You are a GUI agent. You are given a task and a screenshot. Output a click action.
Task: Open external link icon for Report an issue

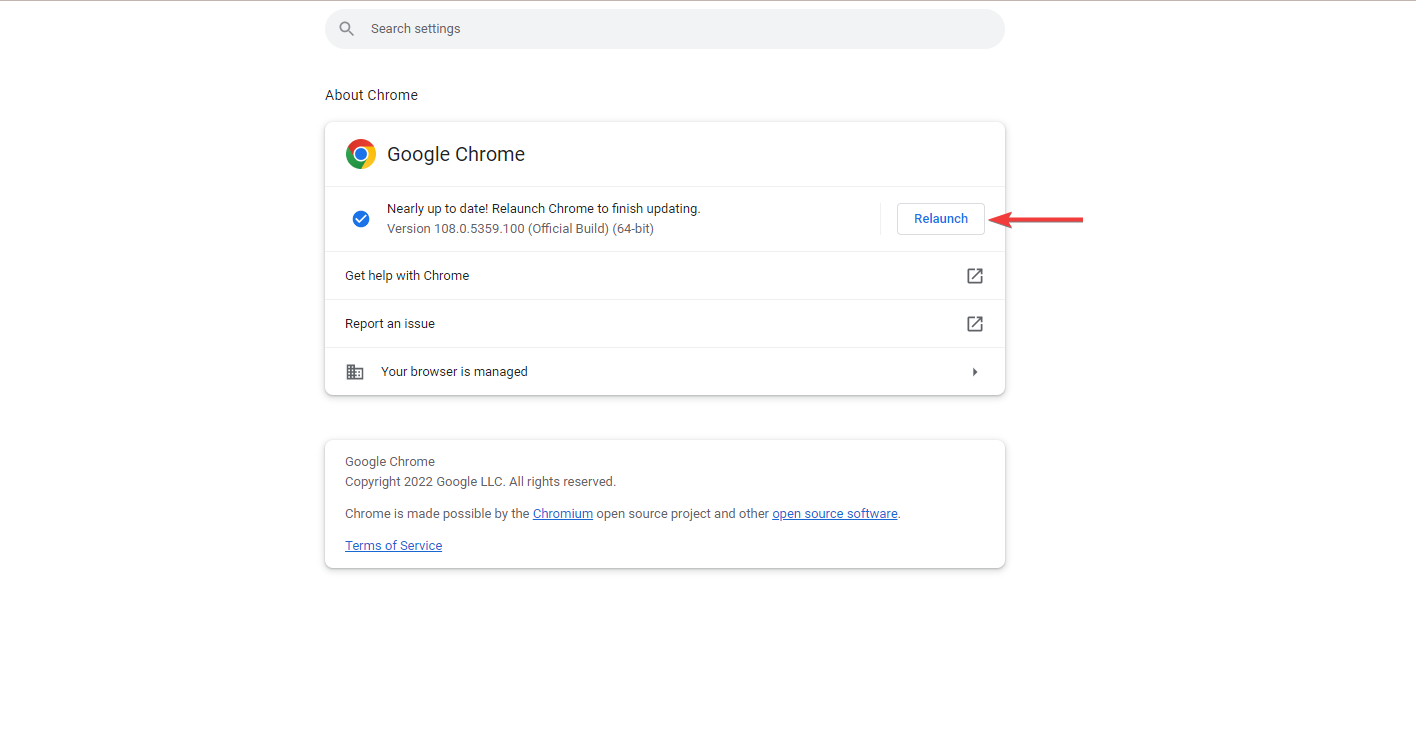click(x=975, y=324)
